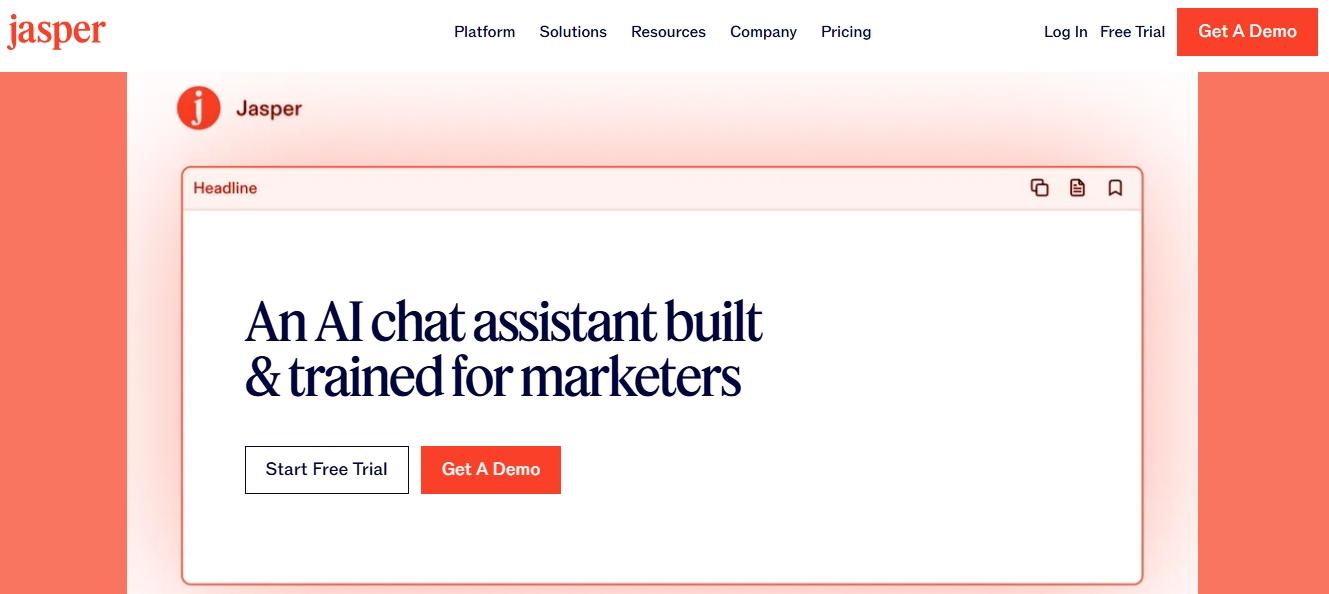Click the bookmark icon in the Headline bar
Screen dimensions: 1329x594
(x=1115, y=188)
